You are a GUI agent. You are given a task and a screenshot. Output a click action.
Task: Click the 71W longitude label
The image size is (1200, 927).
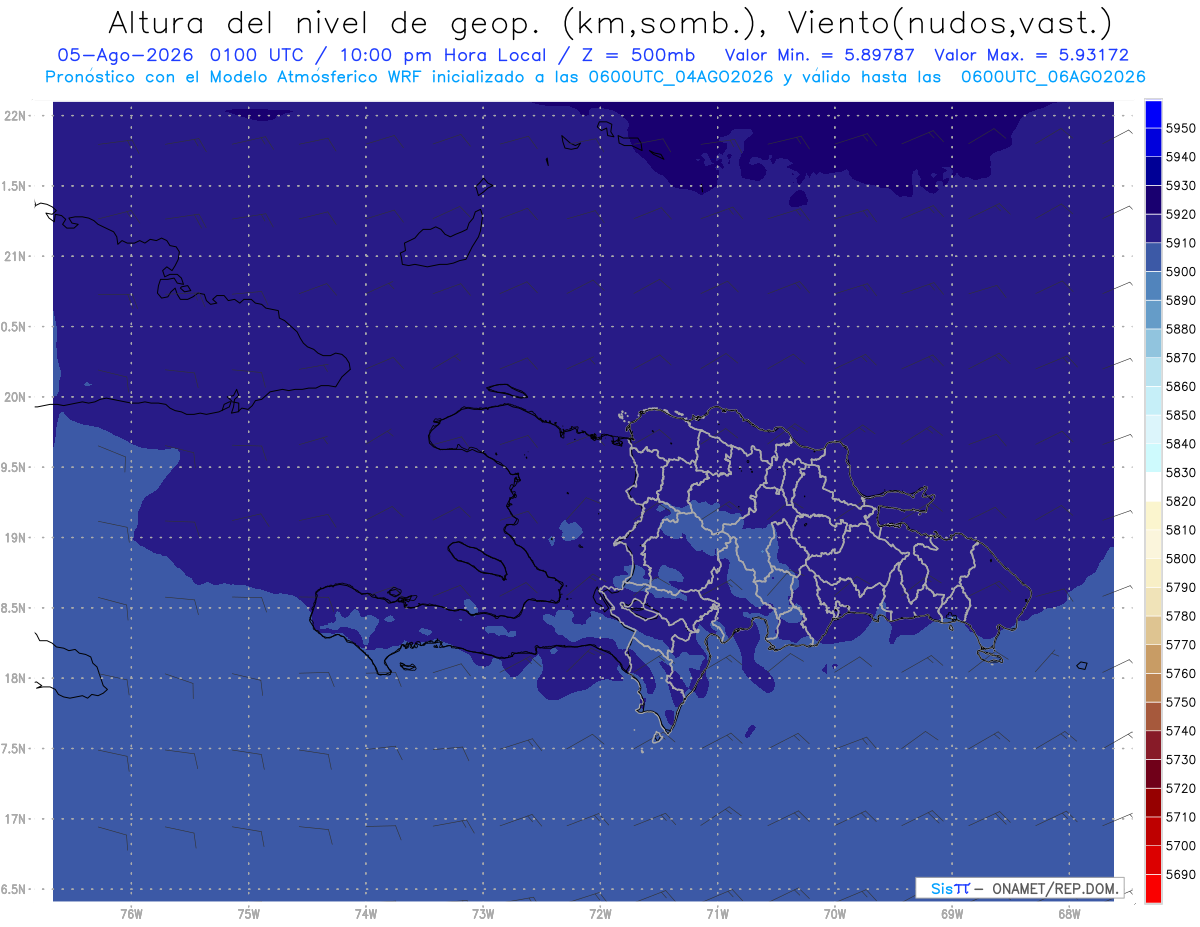717,914
